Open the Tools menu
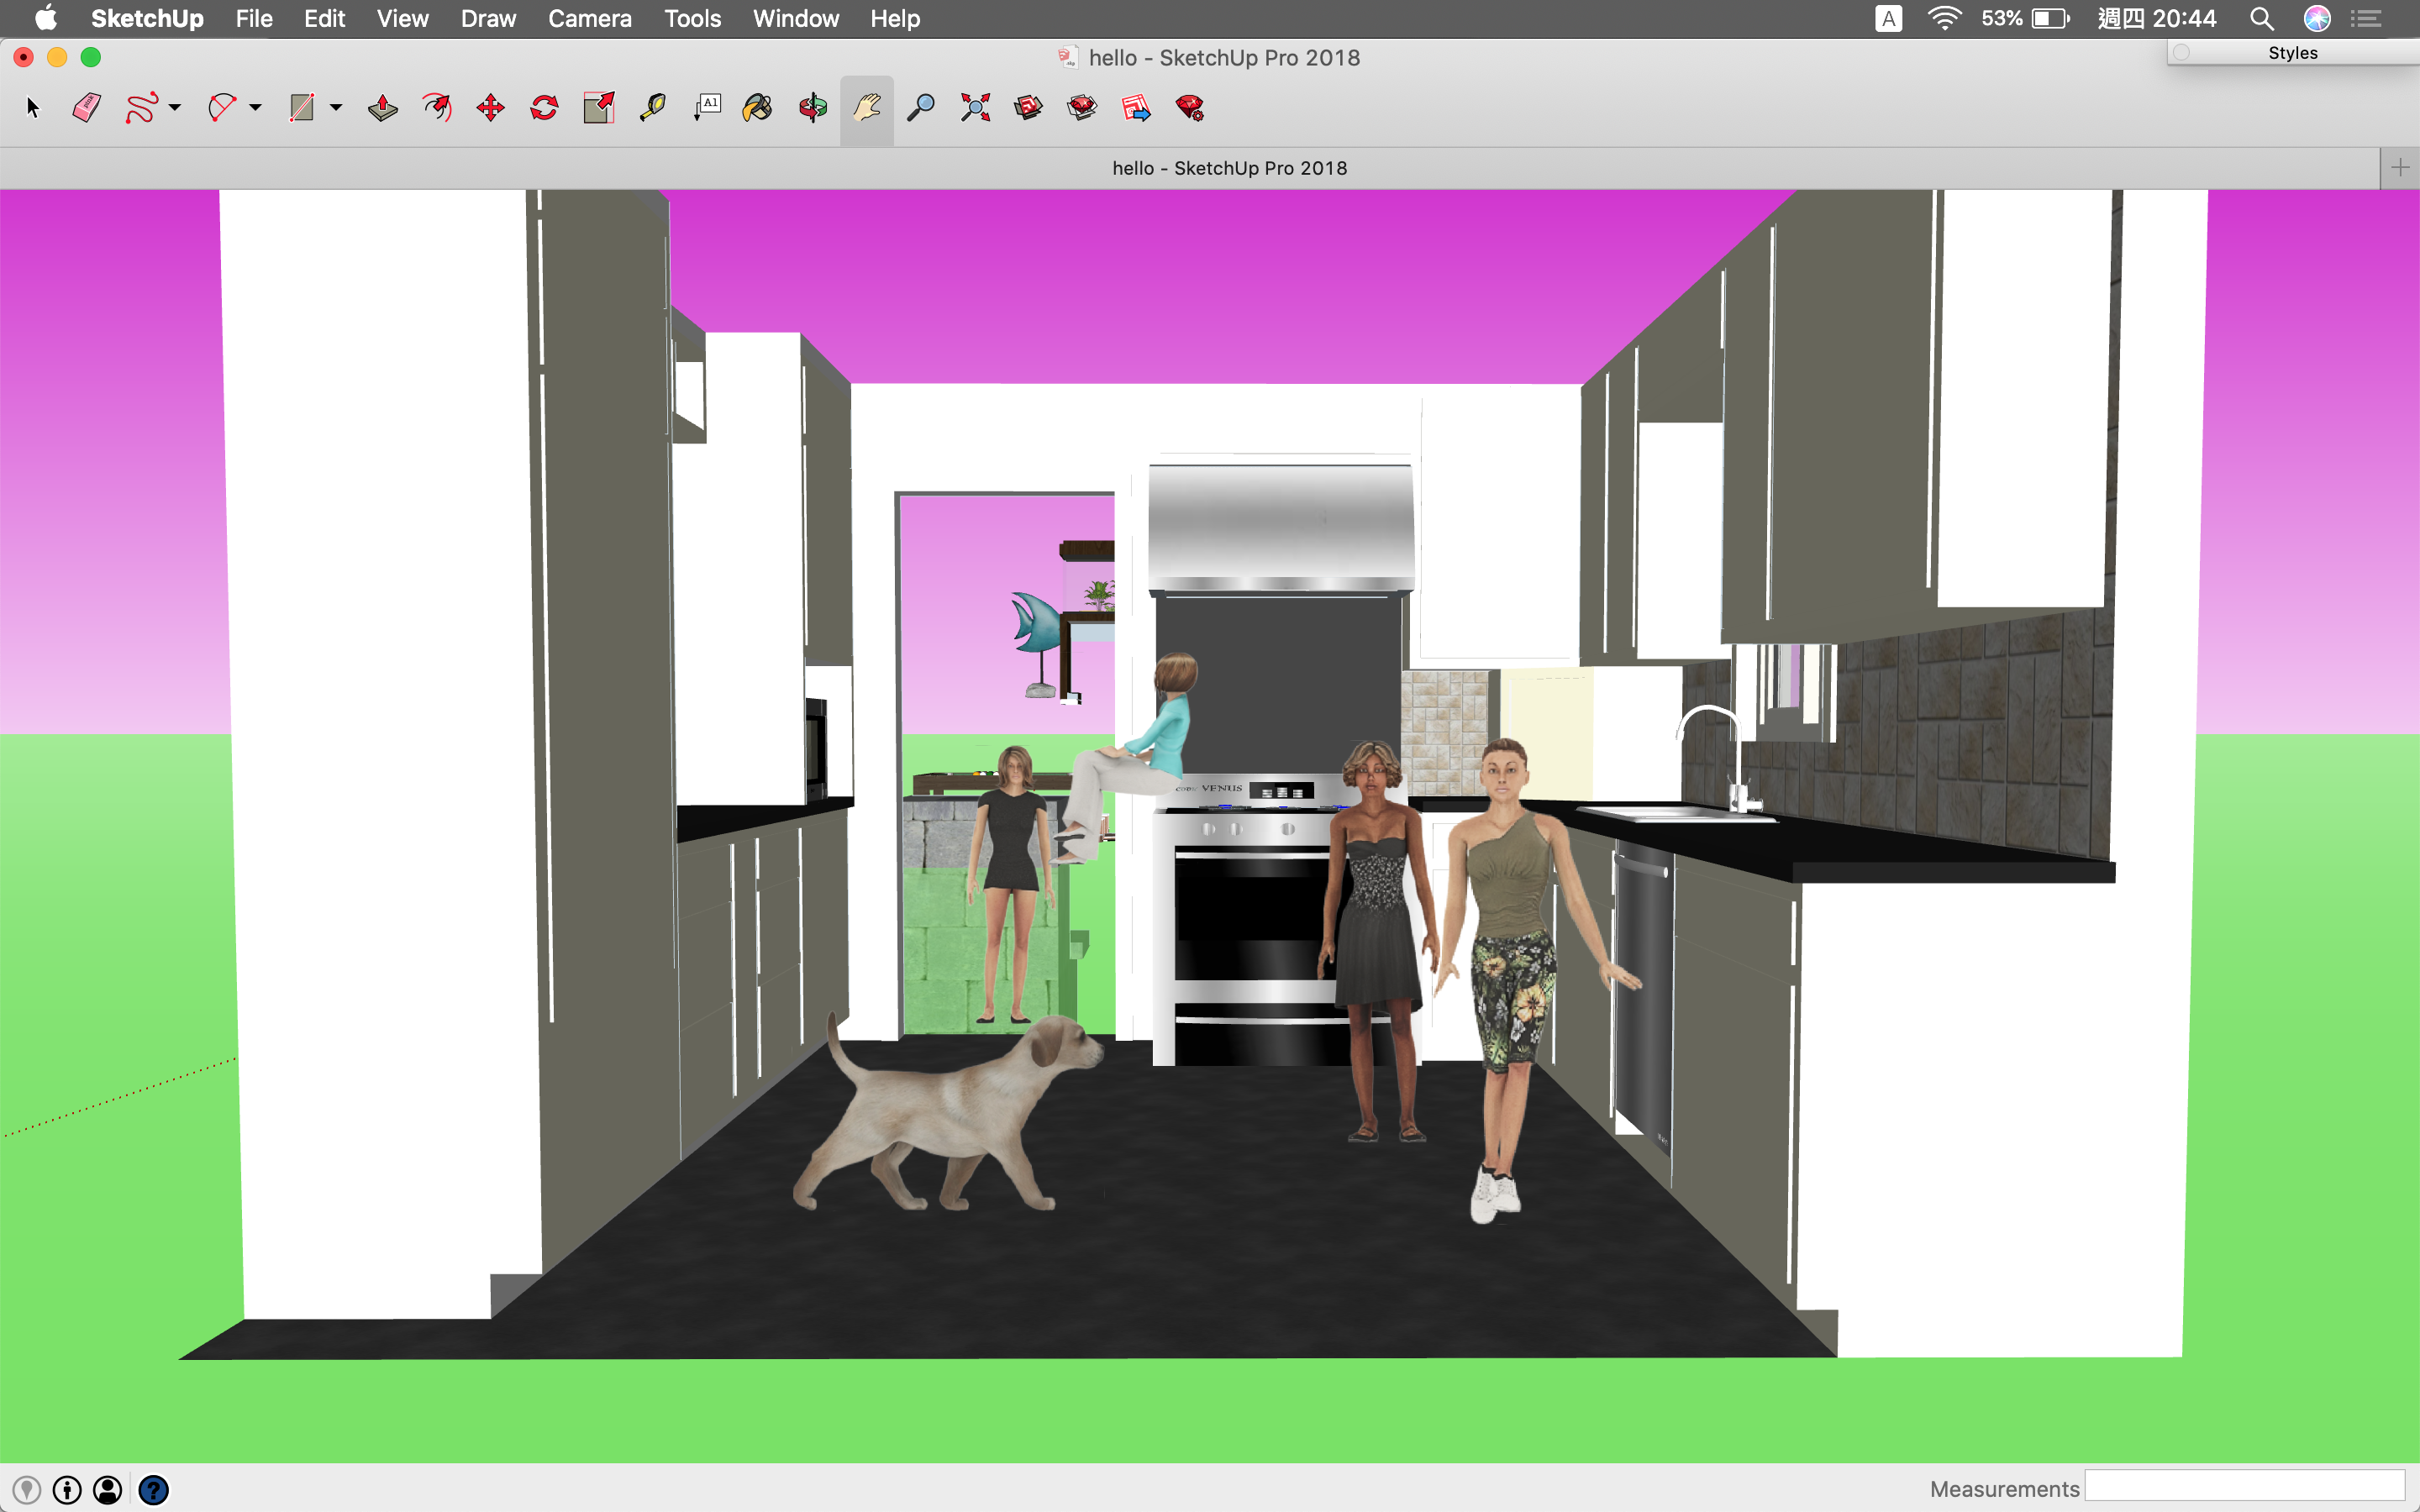 692,18
